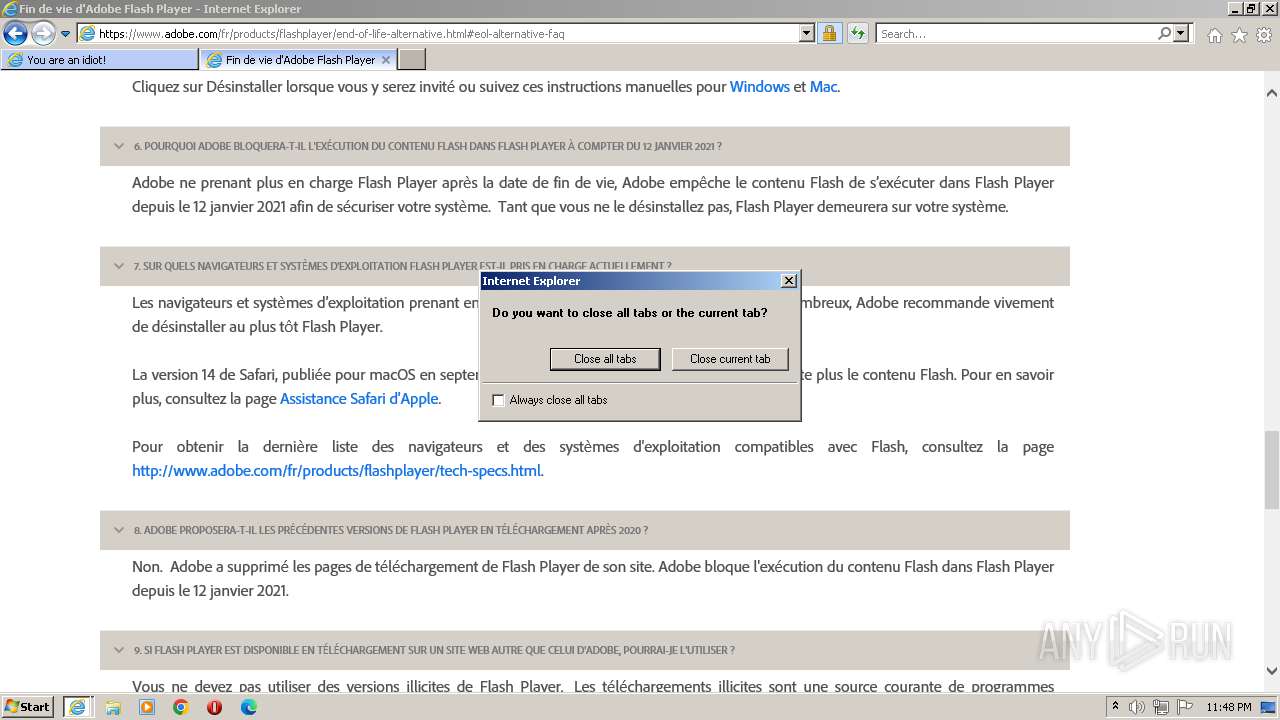The width and height of the screenshot is (1280, 720).
Task: Open search provider dropdown arrow
Action: (1182, 33)
